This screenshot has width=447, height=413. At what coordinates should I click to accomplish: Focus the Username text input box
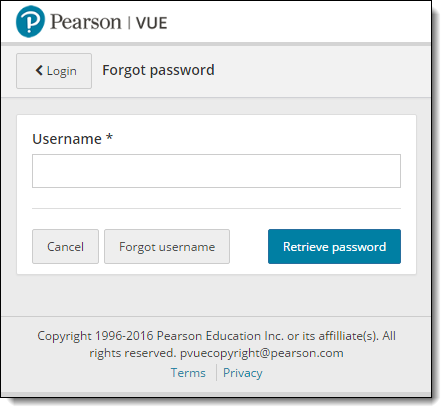coord(216,171)
